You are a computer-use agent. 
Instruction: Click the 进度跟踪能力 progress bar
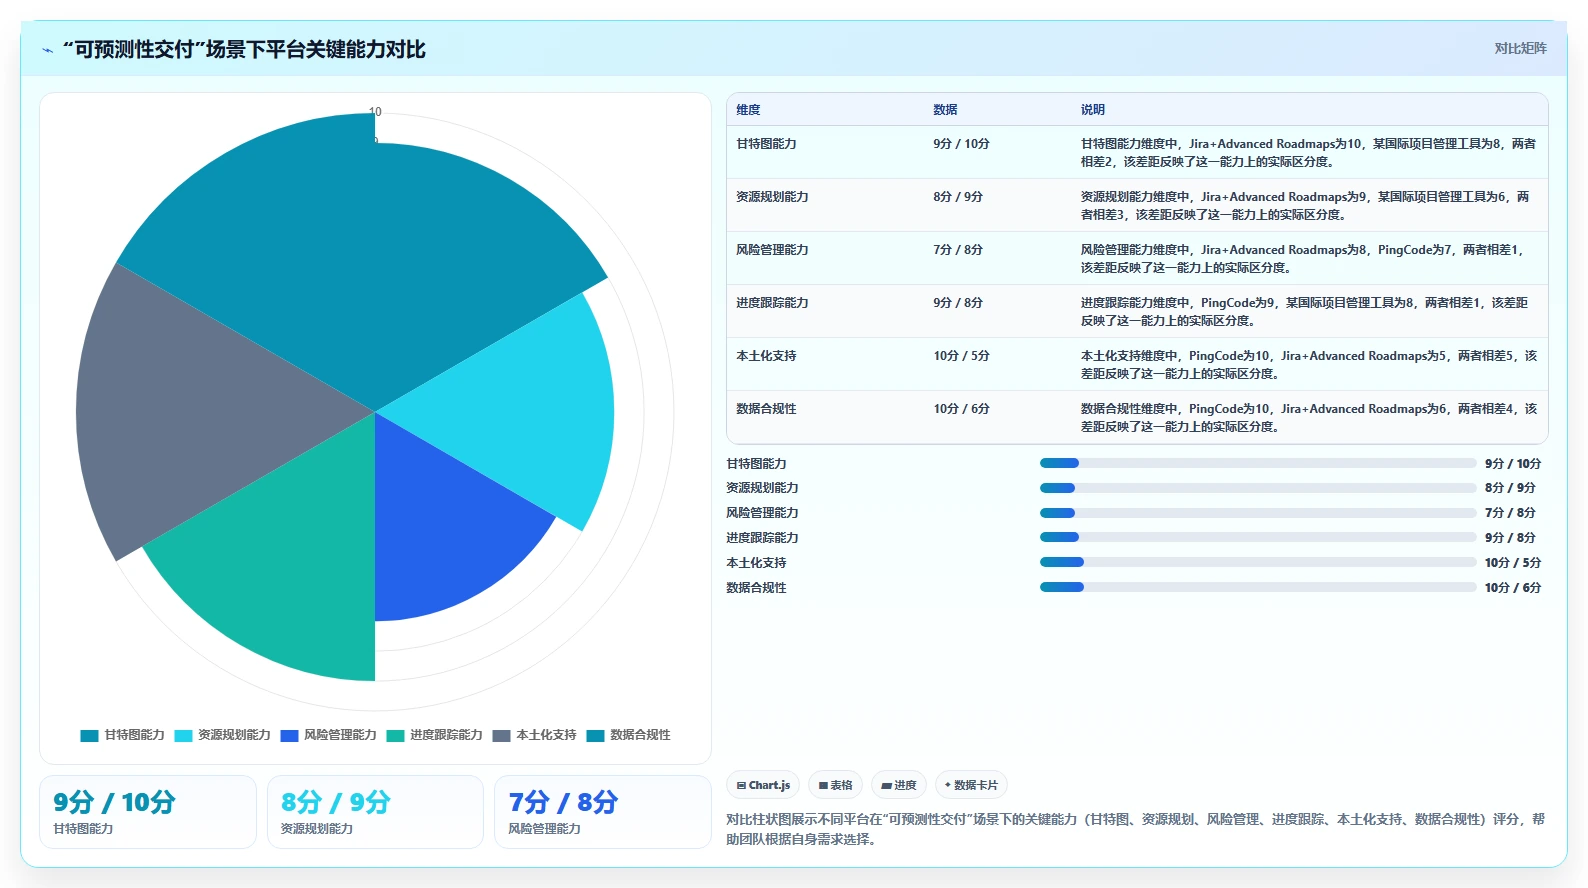point(1258,537)
